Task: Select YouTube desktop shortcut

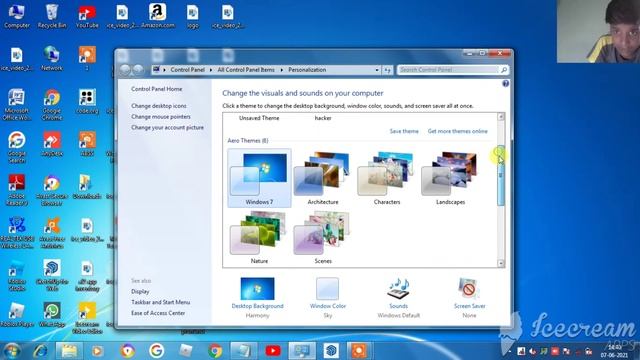Action: click(87, 16)
